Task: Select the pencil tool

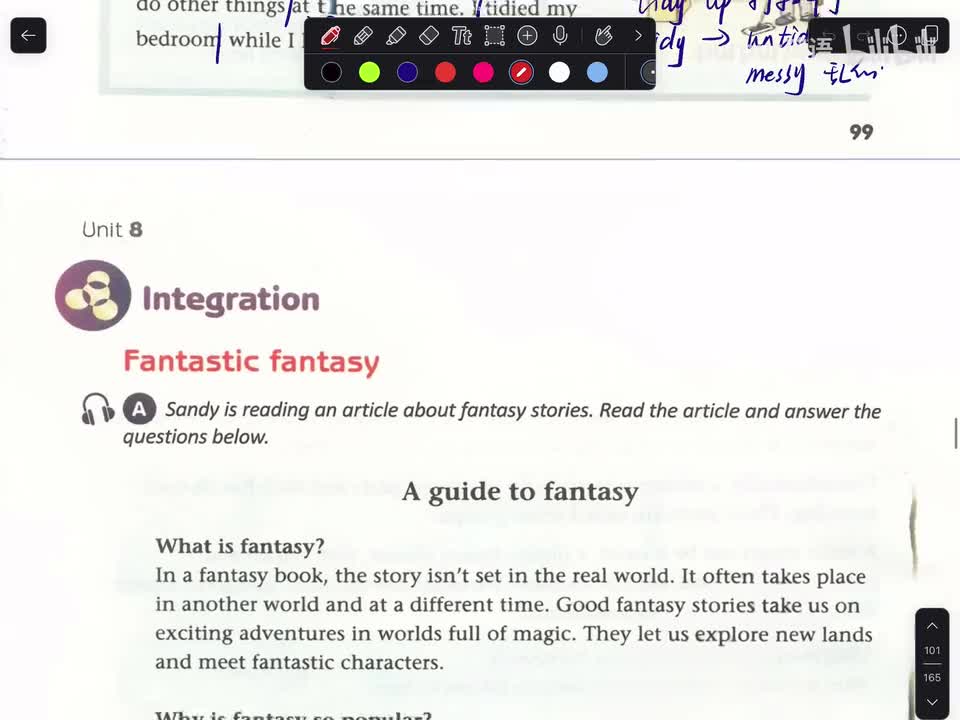Action: [x=363, y=36]
